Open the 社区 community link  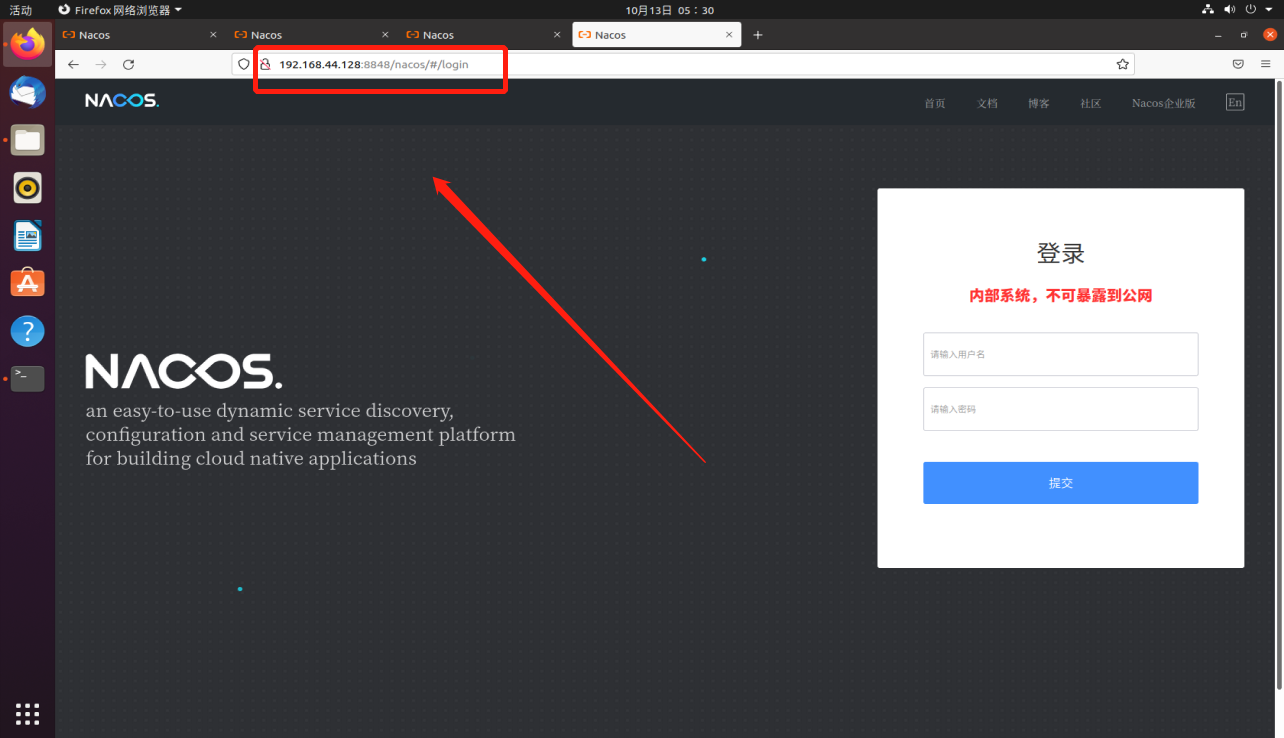pos(1091,103)
